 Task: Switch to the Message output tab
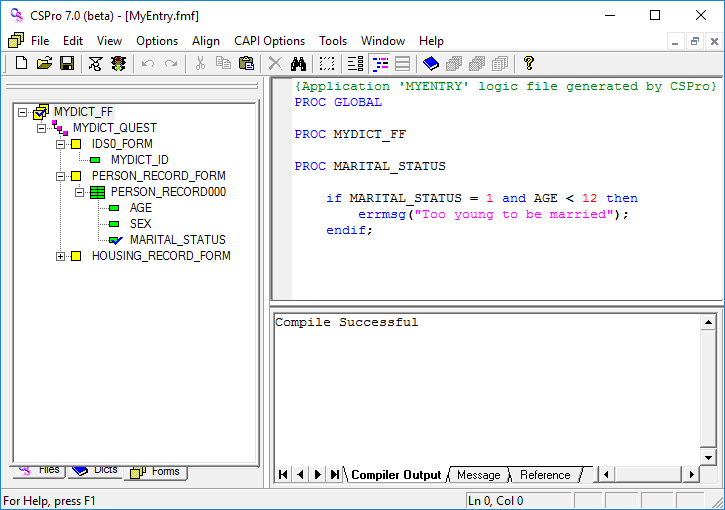[x=478, y=475]
